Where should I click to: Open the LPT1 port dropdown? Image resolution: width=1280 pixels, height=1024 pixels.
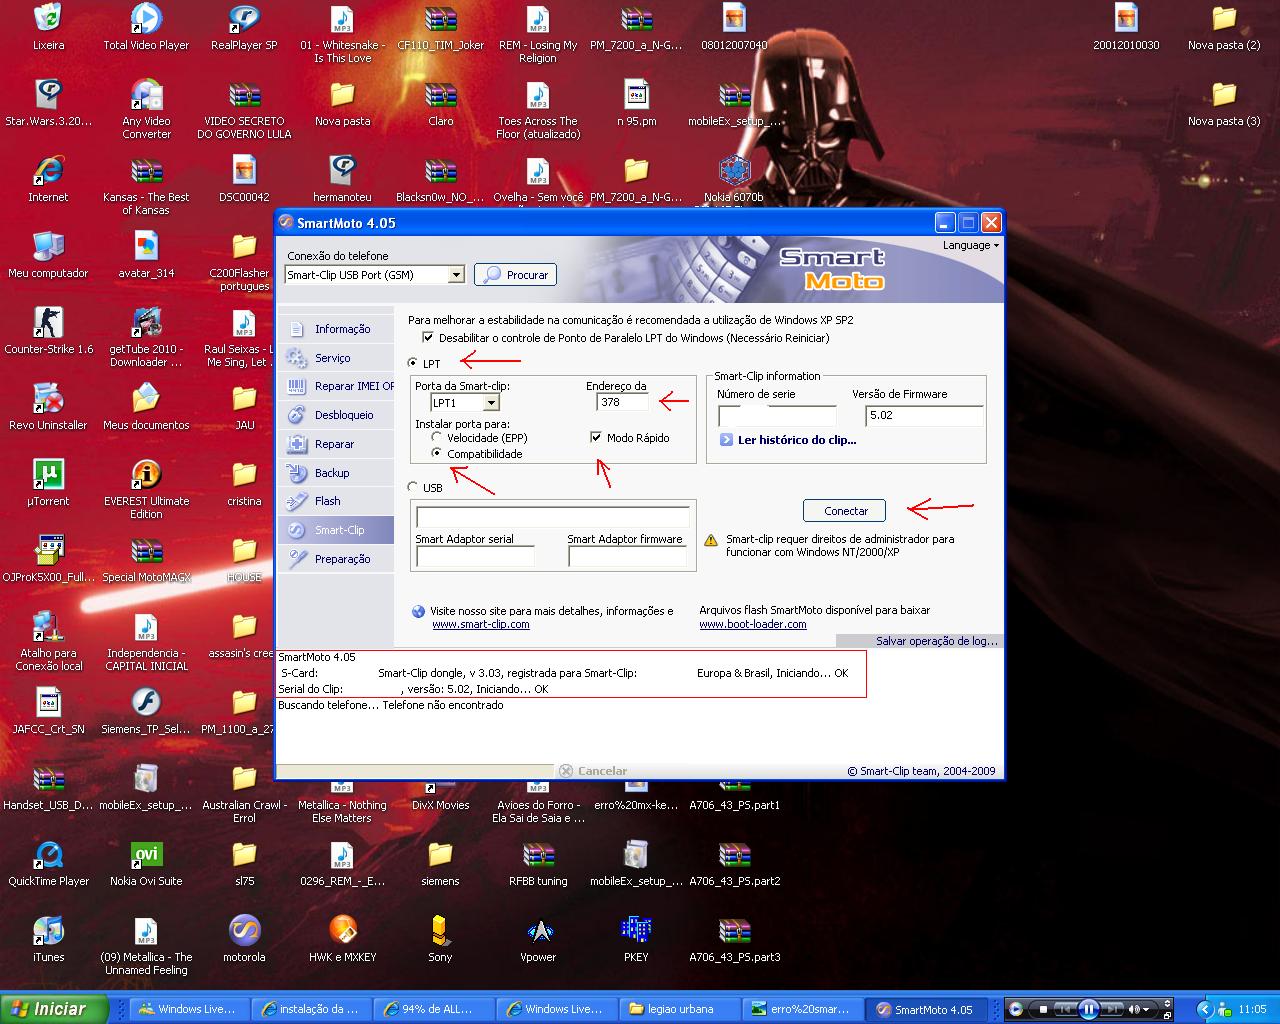(x=491, y=403)
